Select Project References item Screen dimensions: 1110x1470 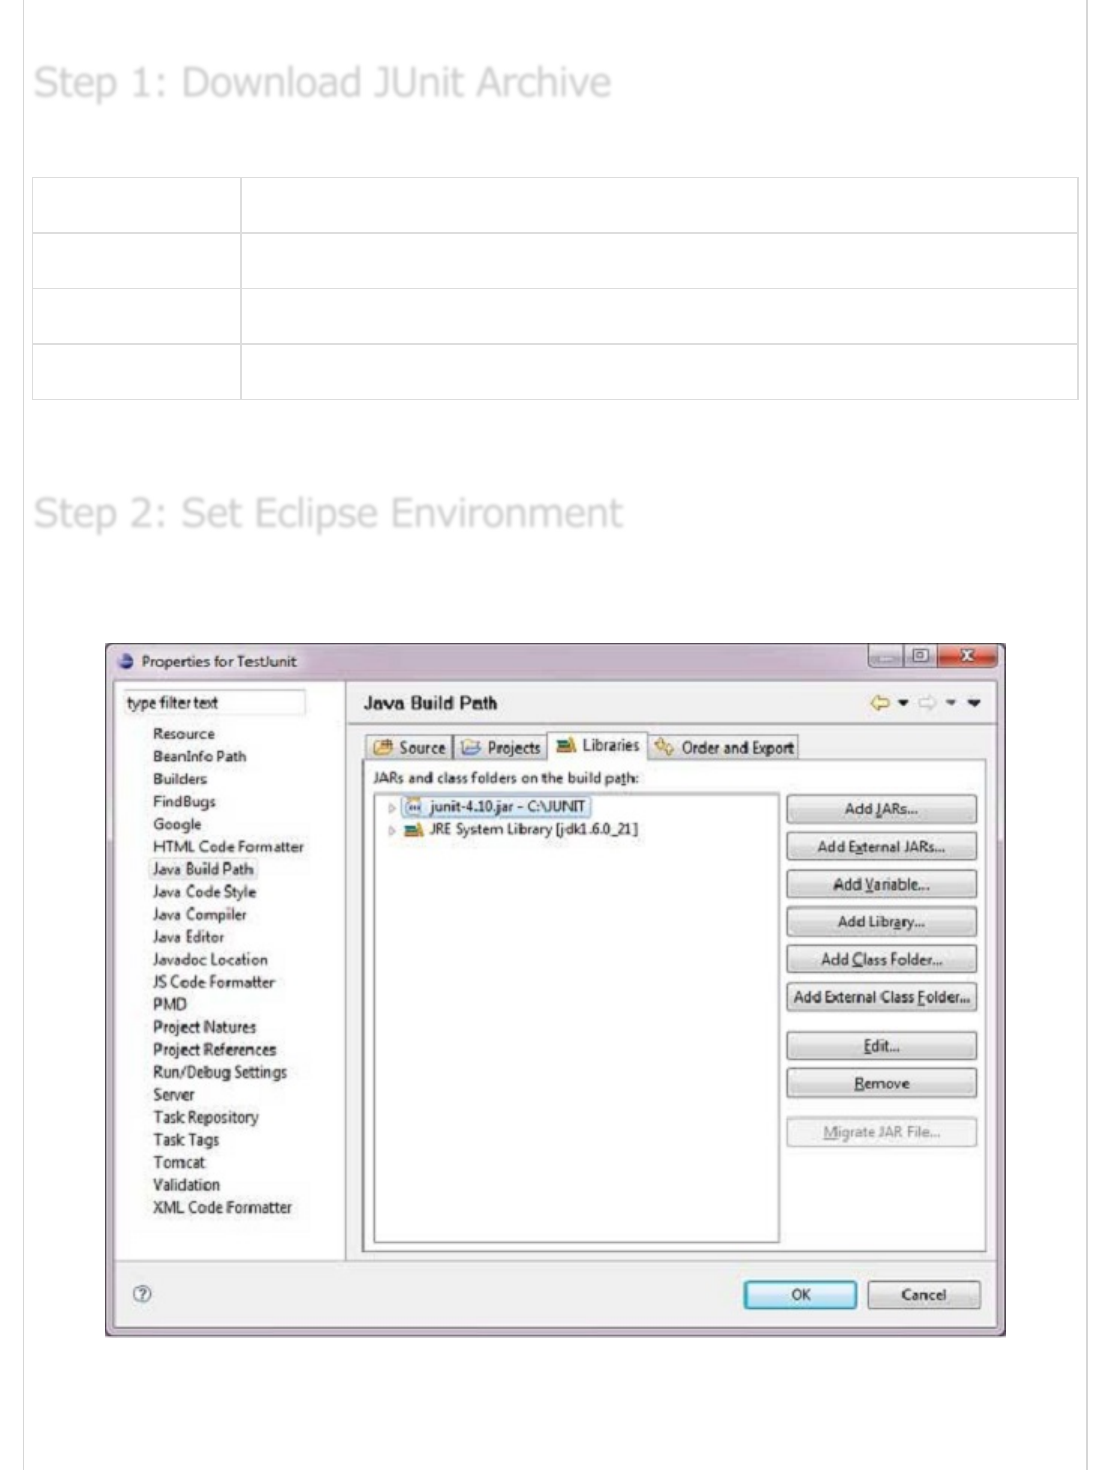click(214, 1049)
